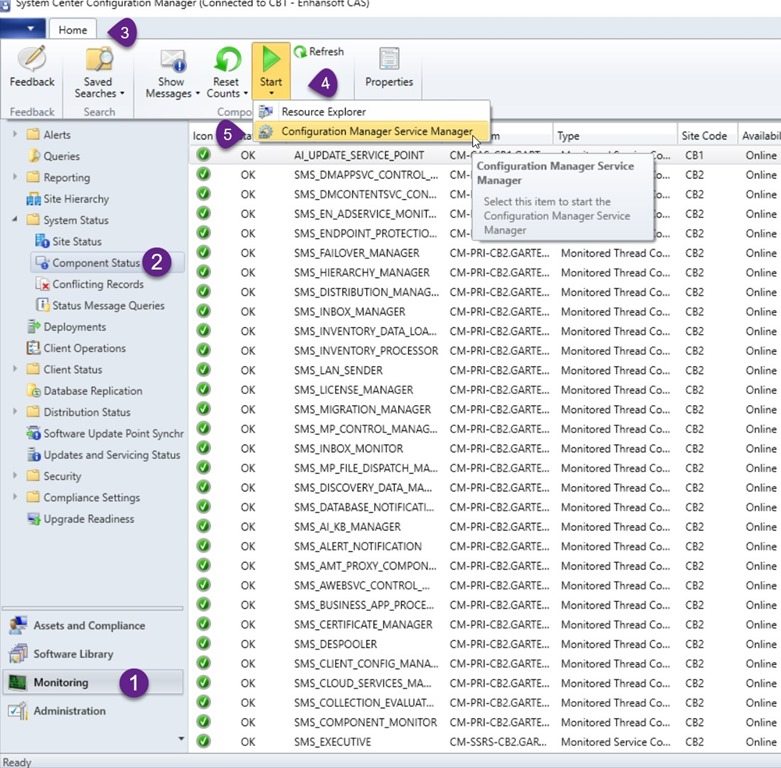Click the Feedback ribbon icon
The height and width of the screenshot is (768, 781).
pyautogui.click(x=32, y=61)
